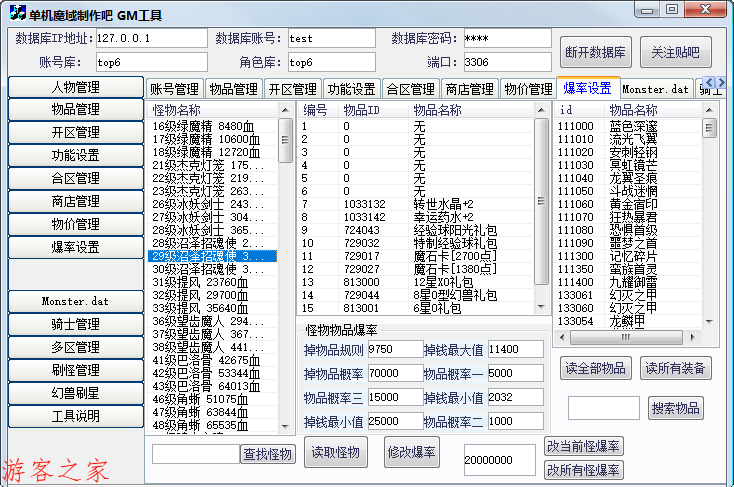
Task: Switch to the 账号管理 tab
Action: [x=175, y=89]
